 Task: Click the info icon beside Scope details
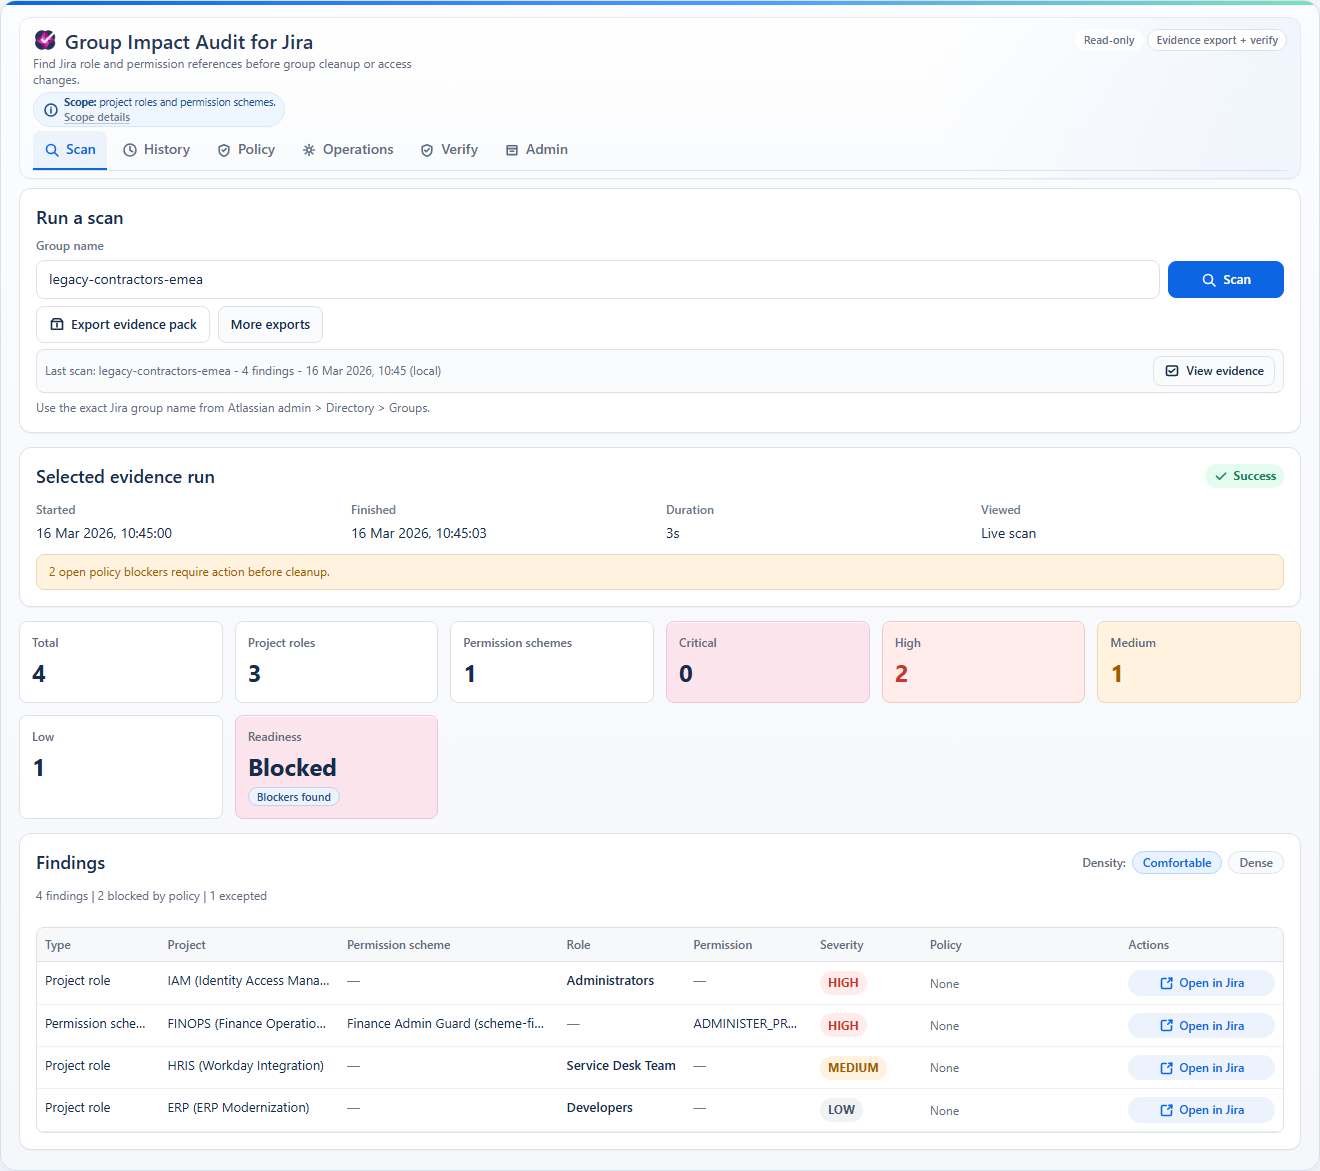tap(50, 110)
